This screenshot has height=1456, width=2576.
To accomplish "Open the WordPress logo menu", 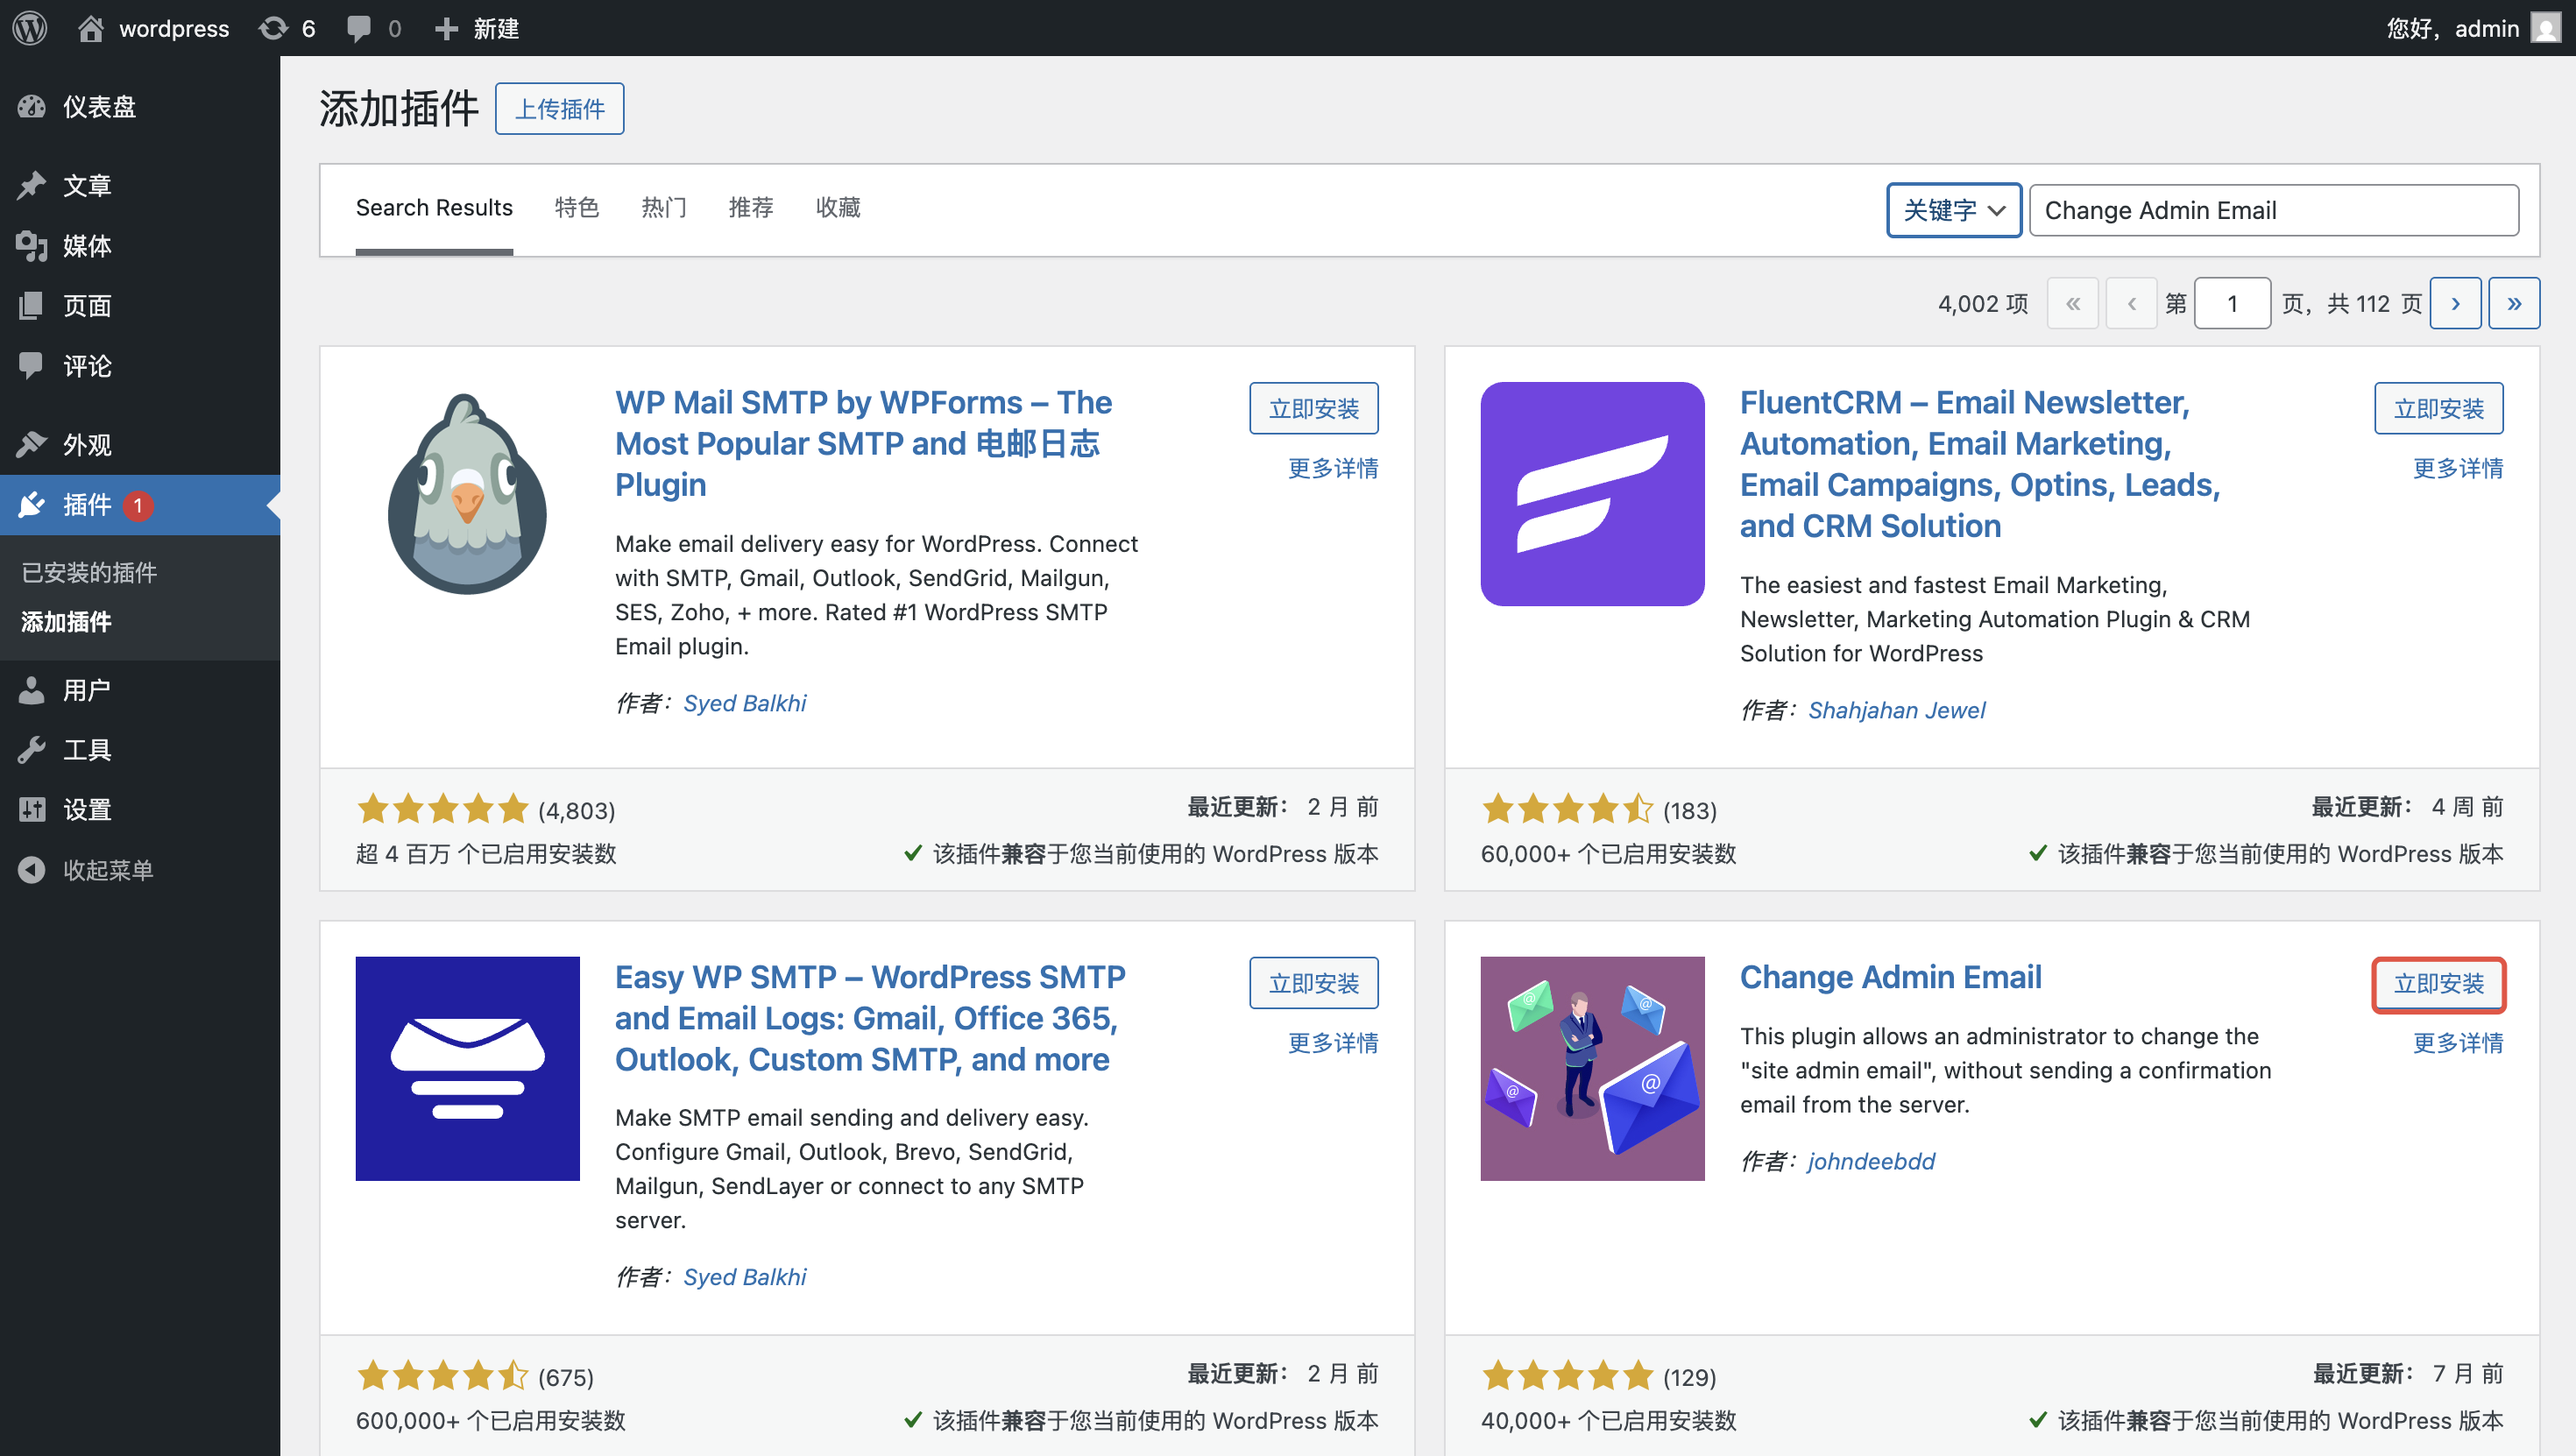I will pyautogui.click(x=30, y=28).
